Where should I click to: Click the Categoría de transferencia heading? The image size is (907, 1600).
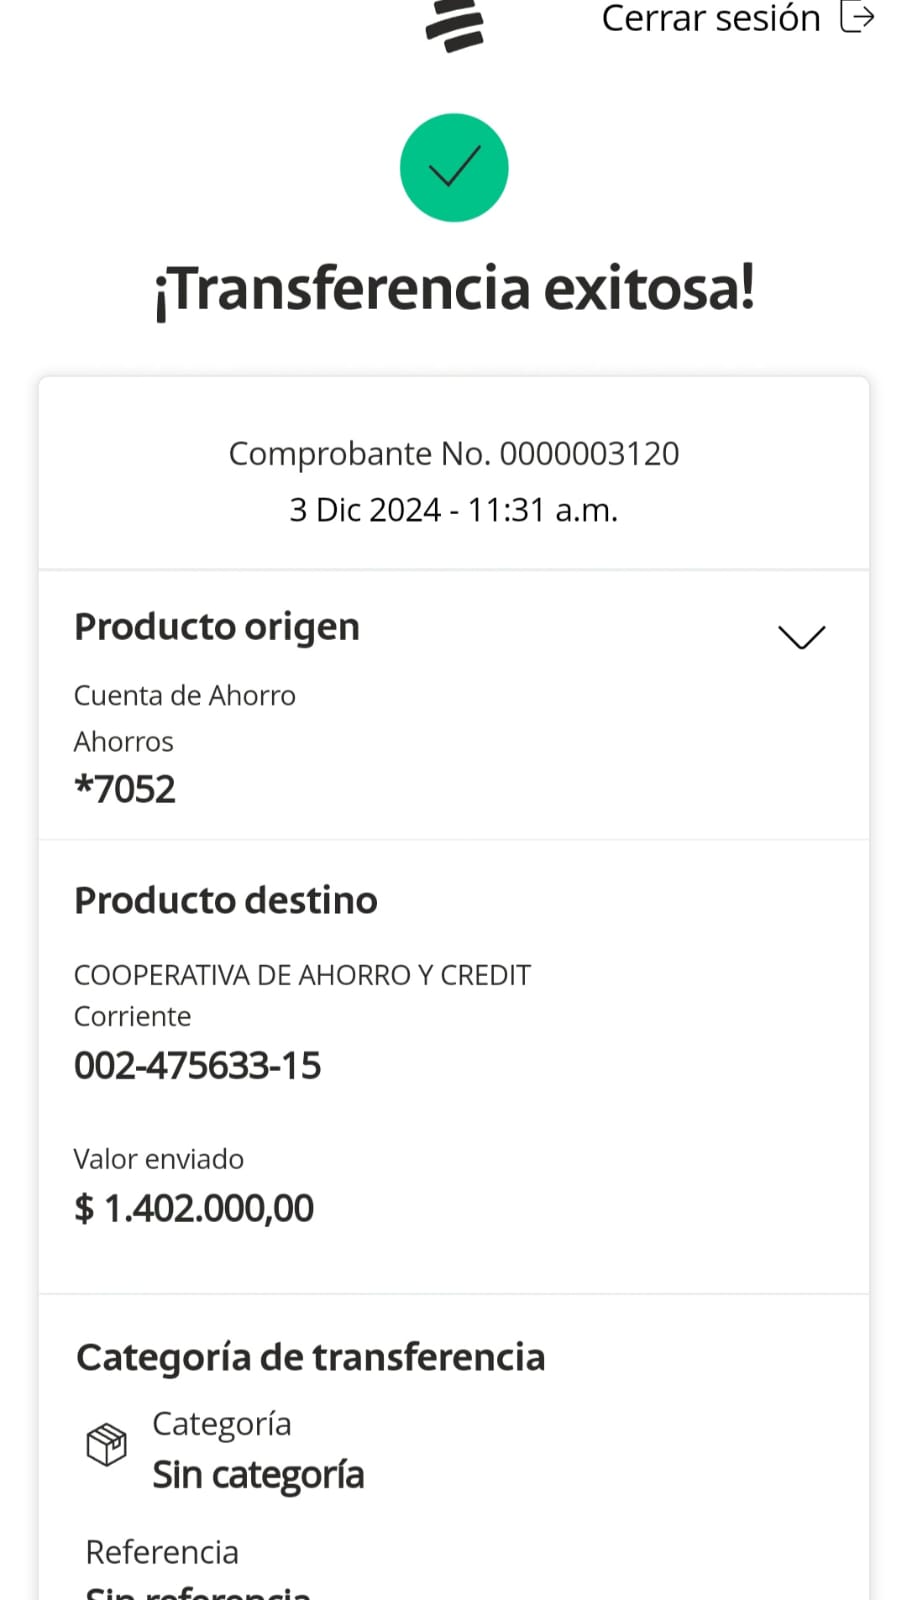(x=311, y=1357)
